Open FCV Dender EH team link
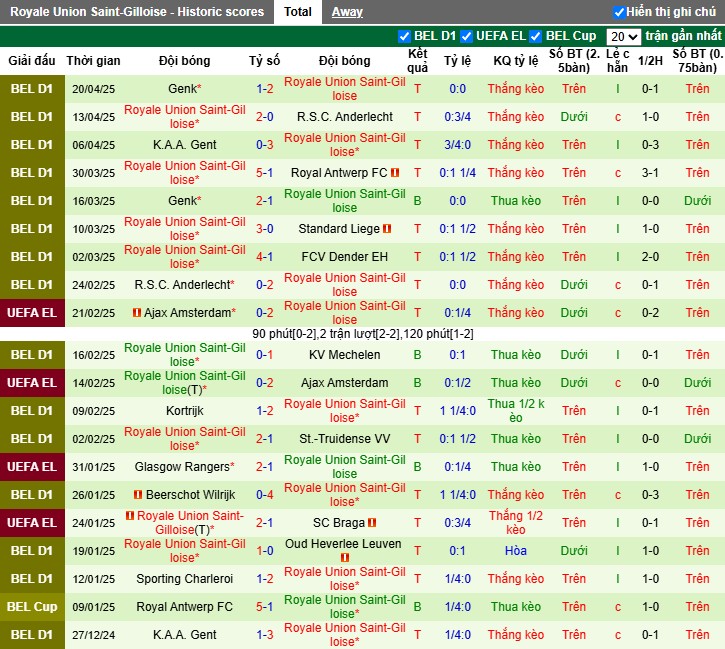The image size is (725, 649). tap(344, 257)
